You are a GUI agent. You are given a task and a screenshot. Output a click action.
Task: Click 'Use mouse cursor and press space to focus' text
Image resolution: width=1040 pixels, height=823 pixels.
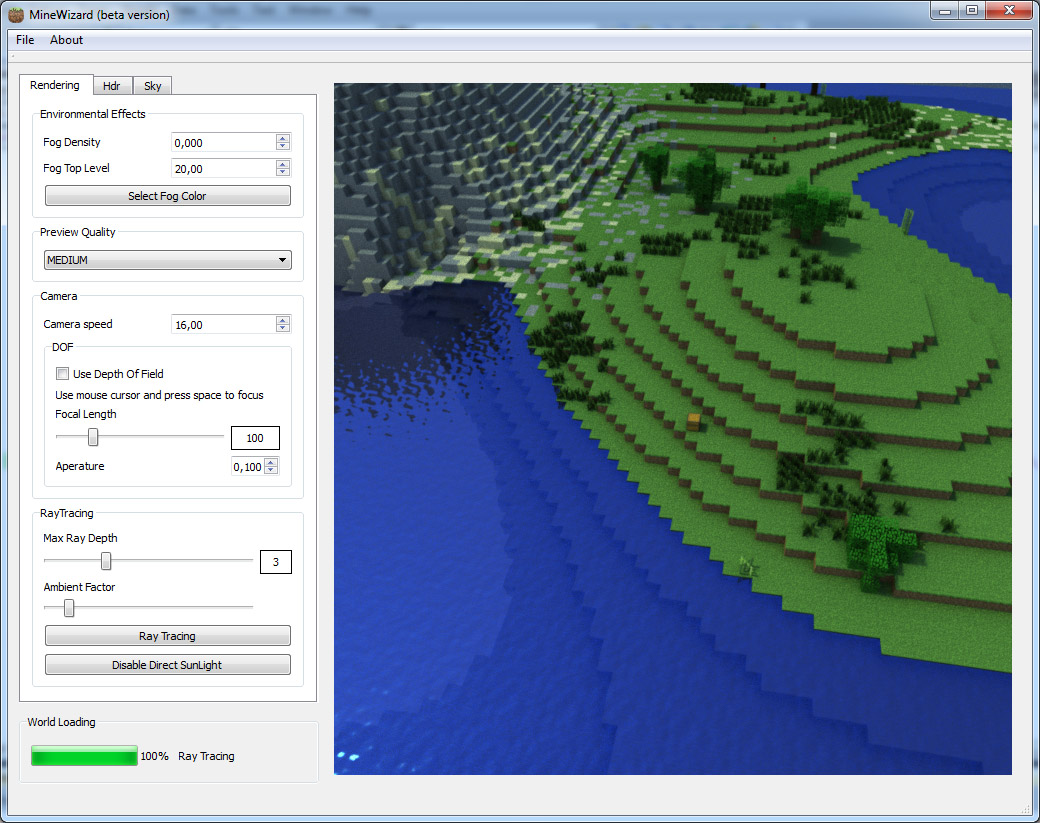pos(159,395)
